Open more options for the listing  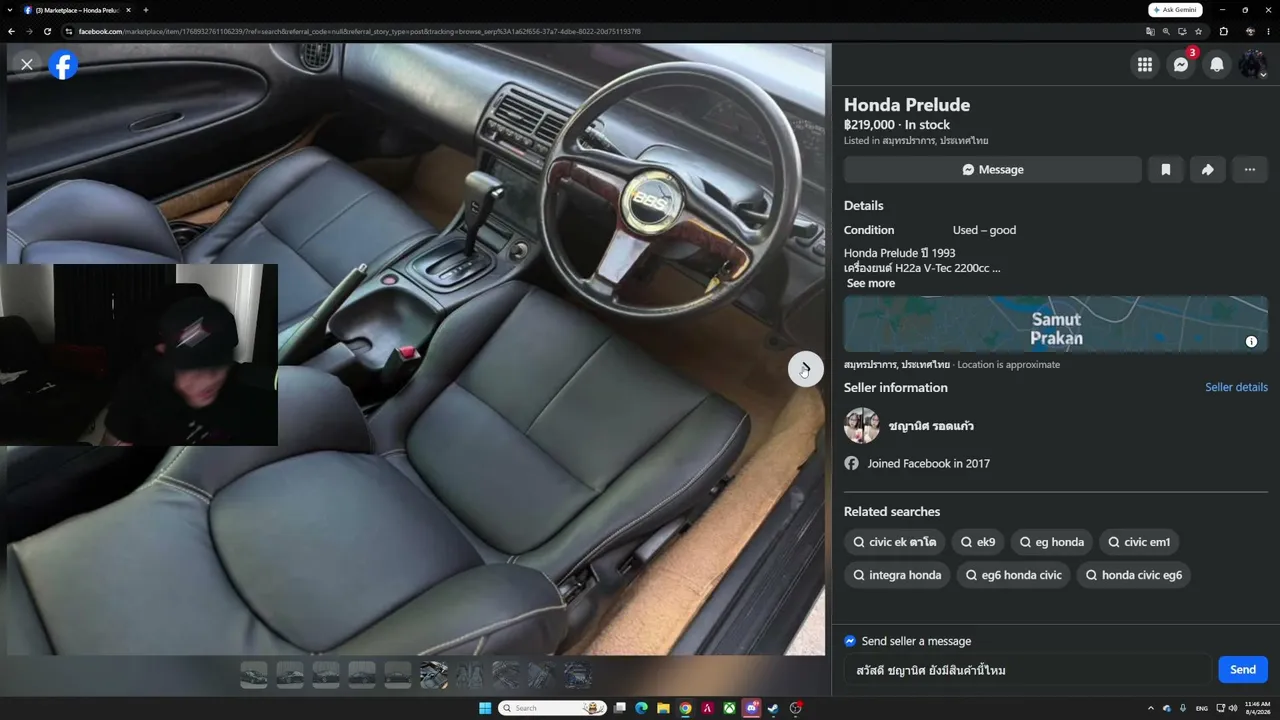(x=1249, y=170)
